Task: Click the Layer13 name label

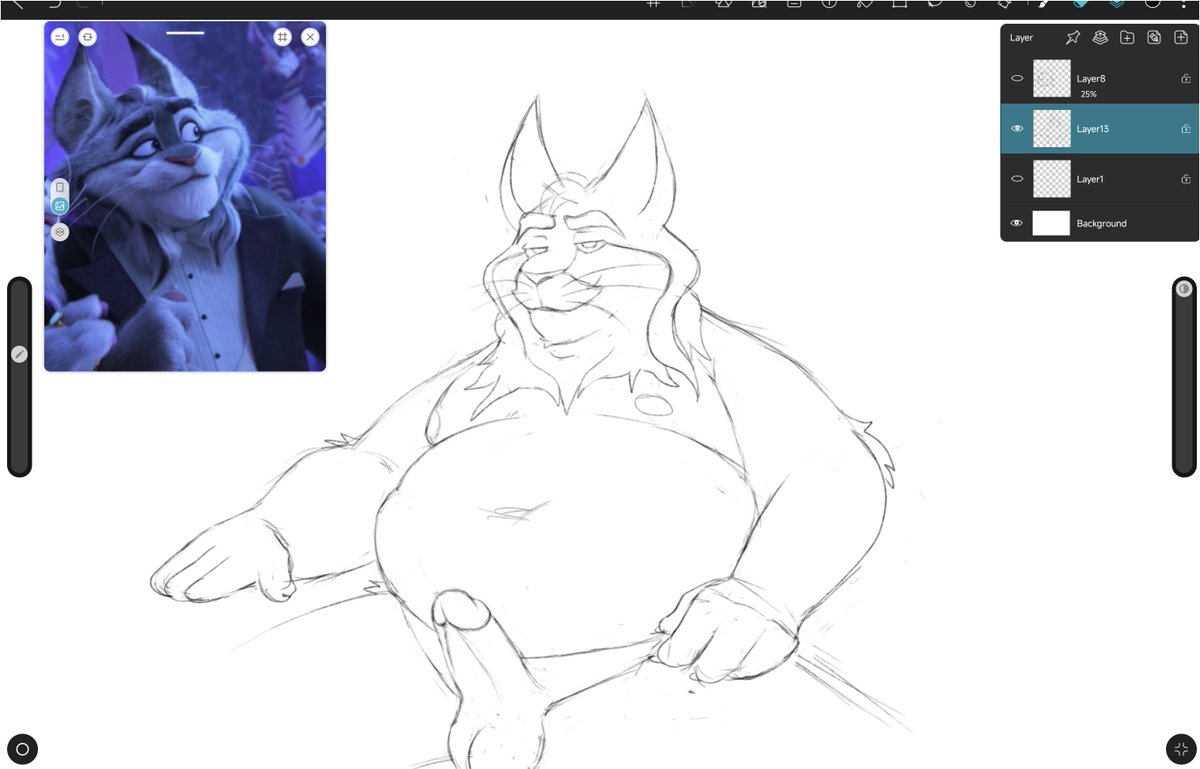Action: click(1093, 129)
